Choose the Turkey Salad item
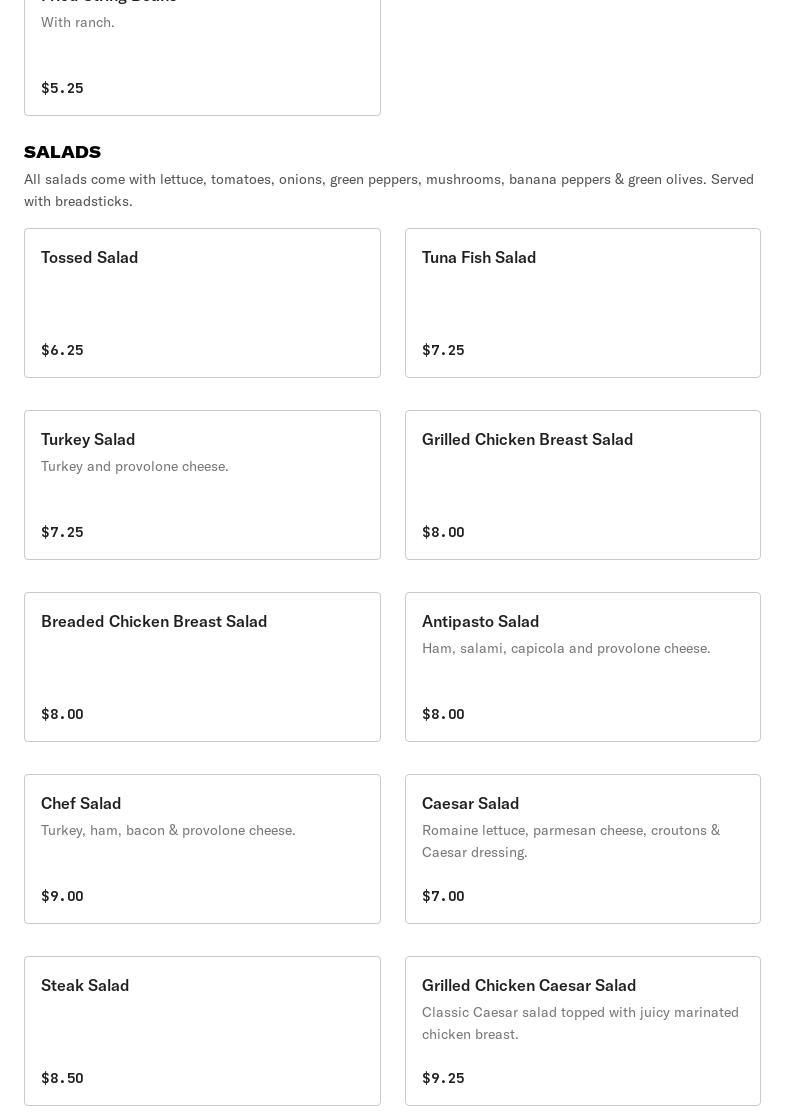This screenshot has width=785, height=1112. 202,485
